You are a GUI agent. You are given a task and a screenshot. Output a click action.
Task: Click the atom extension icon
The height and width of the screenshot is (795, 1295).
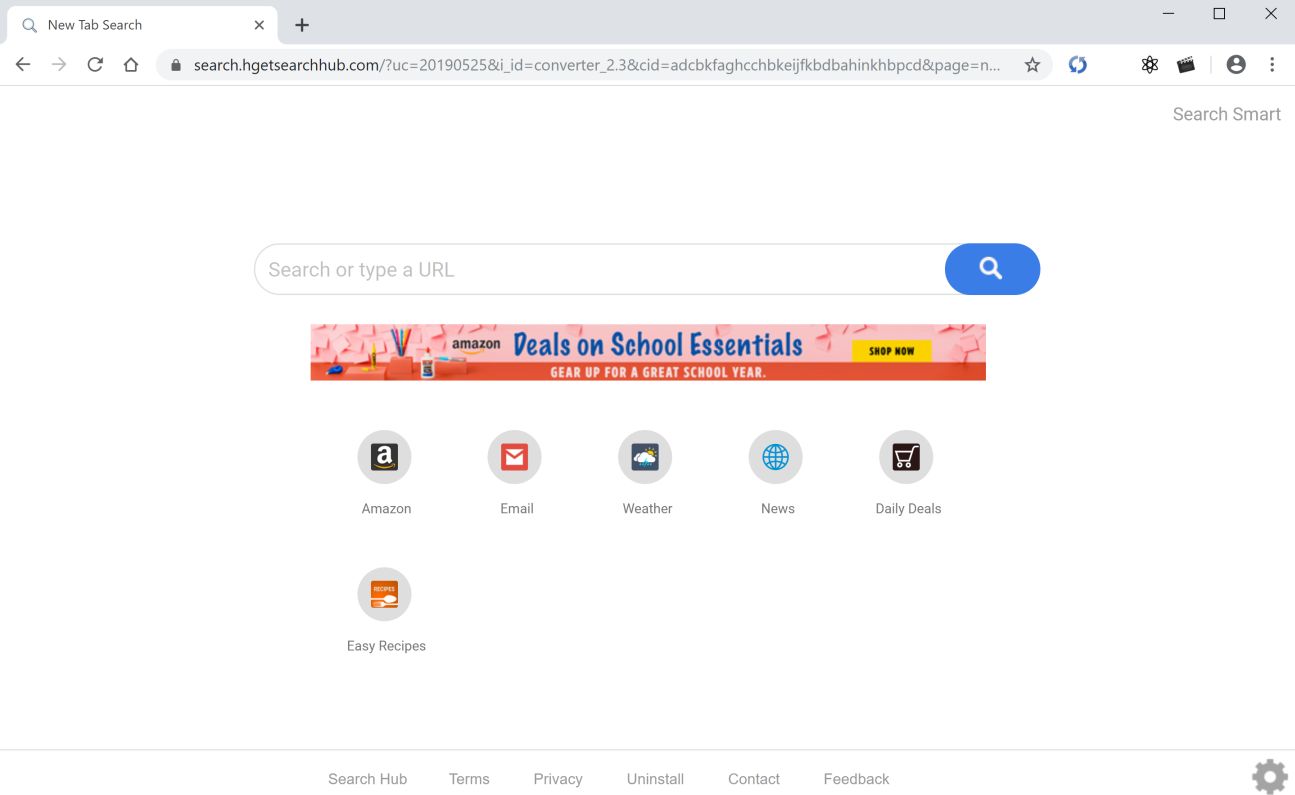(1150, 65)
